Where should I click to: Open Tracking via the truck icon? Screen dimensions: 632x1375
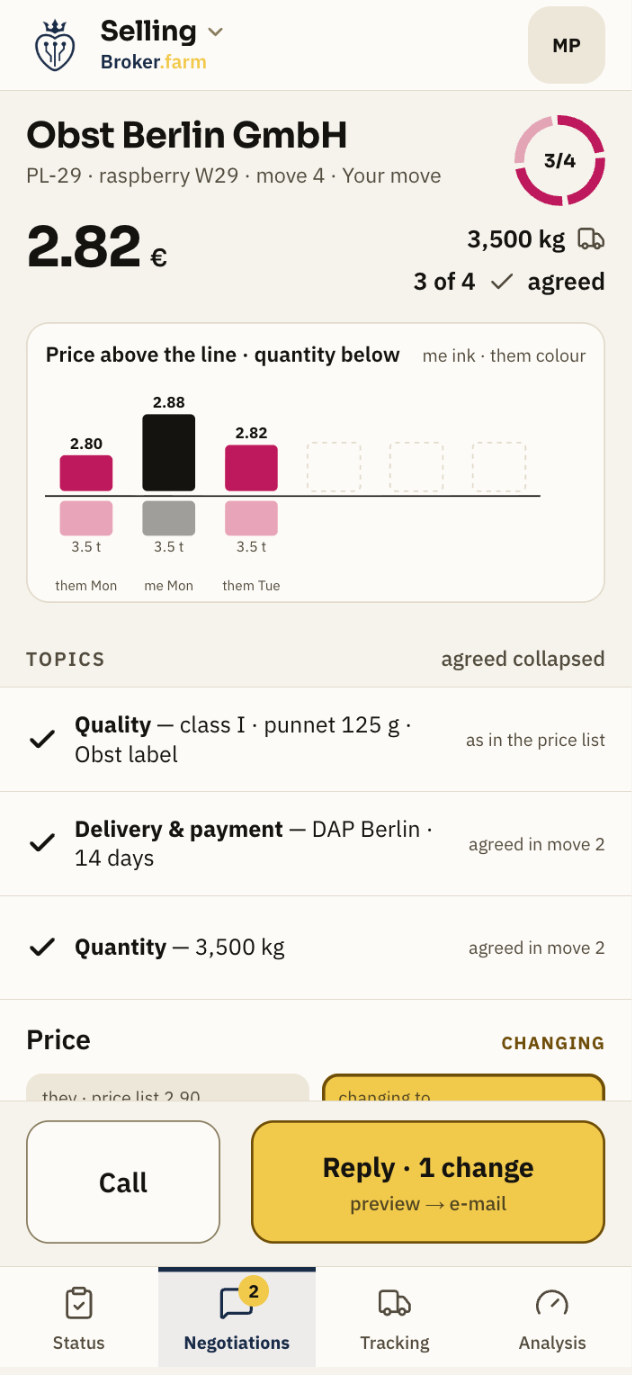coord(394,1303)
